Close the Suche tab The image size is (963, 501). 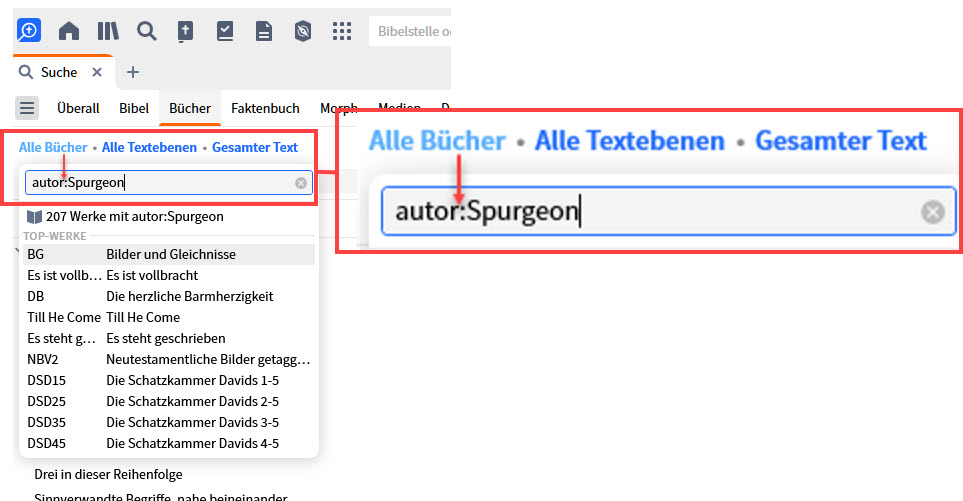[97, 72]
